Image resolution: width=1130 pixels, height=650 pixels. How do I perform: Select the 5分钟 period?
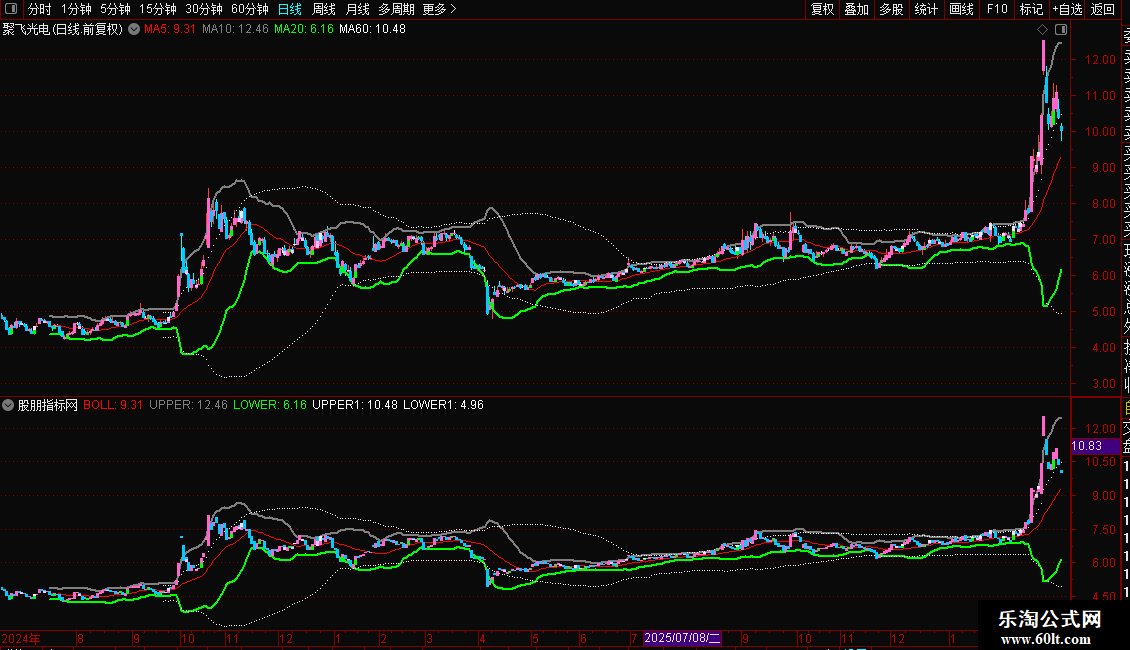(x=115, y=9)
